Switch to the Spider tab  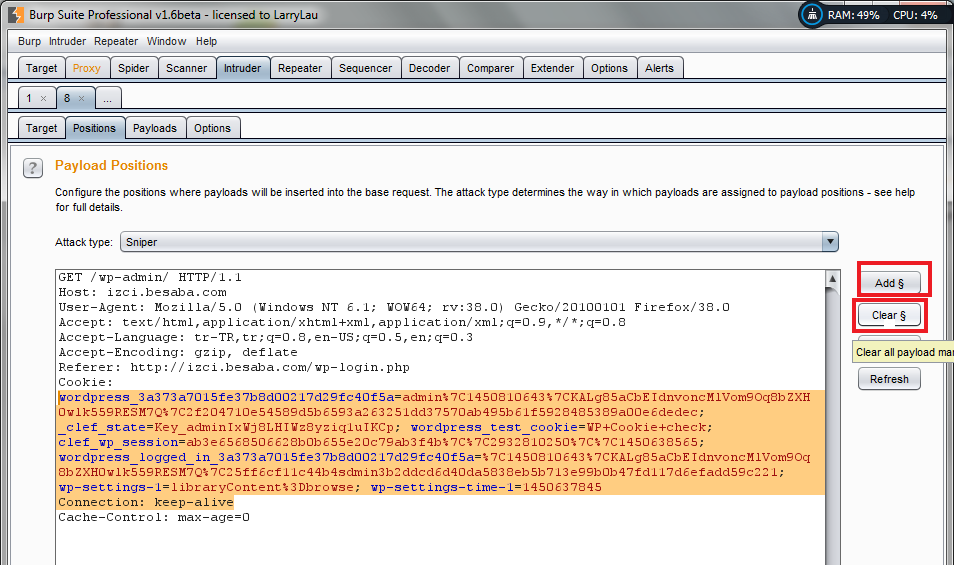click(x=133, y=68)
